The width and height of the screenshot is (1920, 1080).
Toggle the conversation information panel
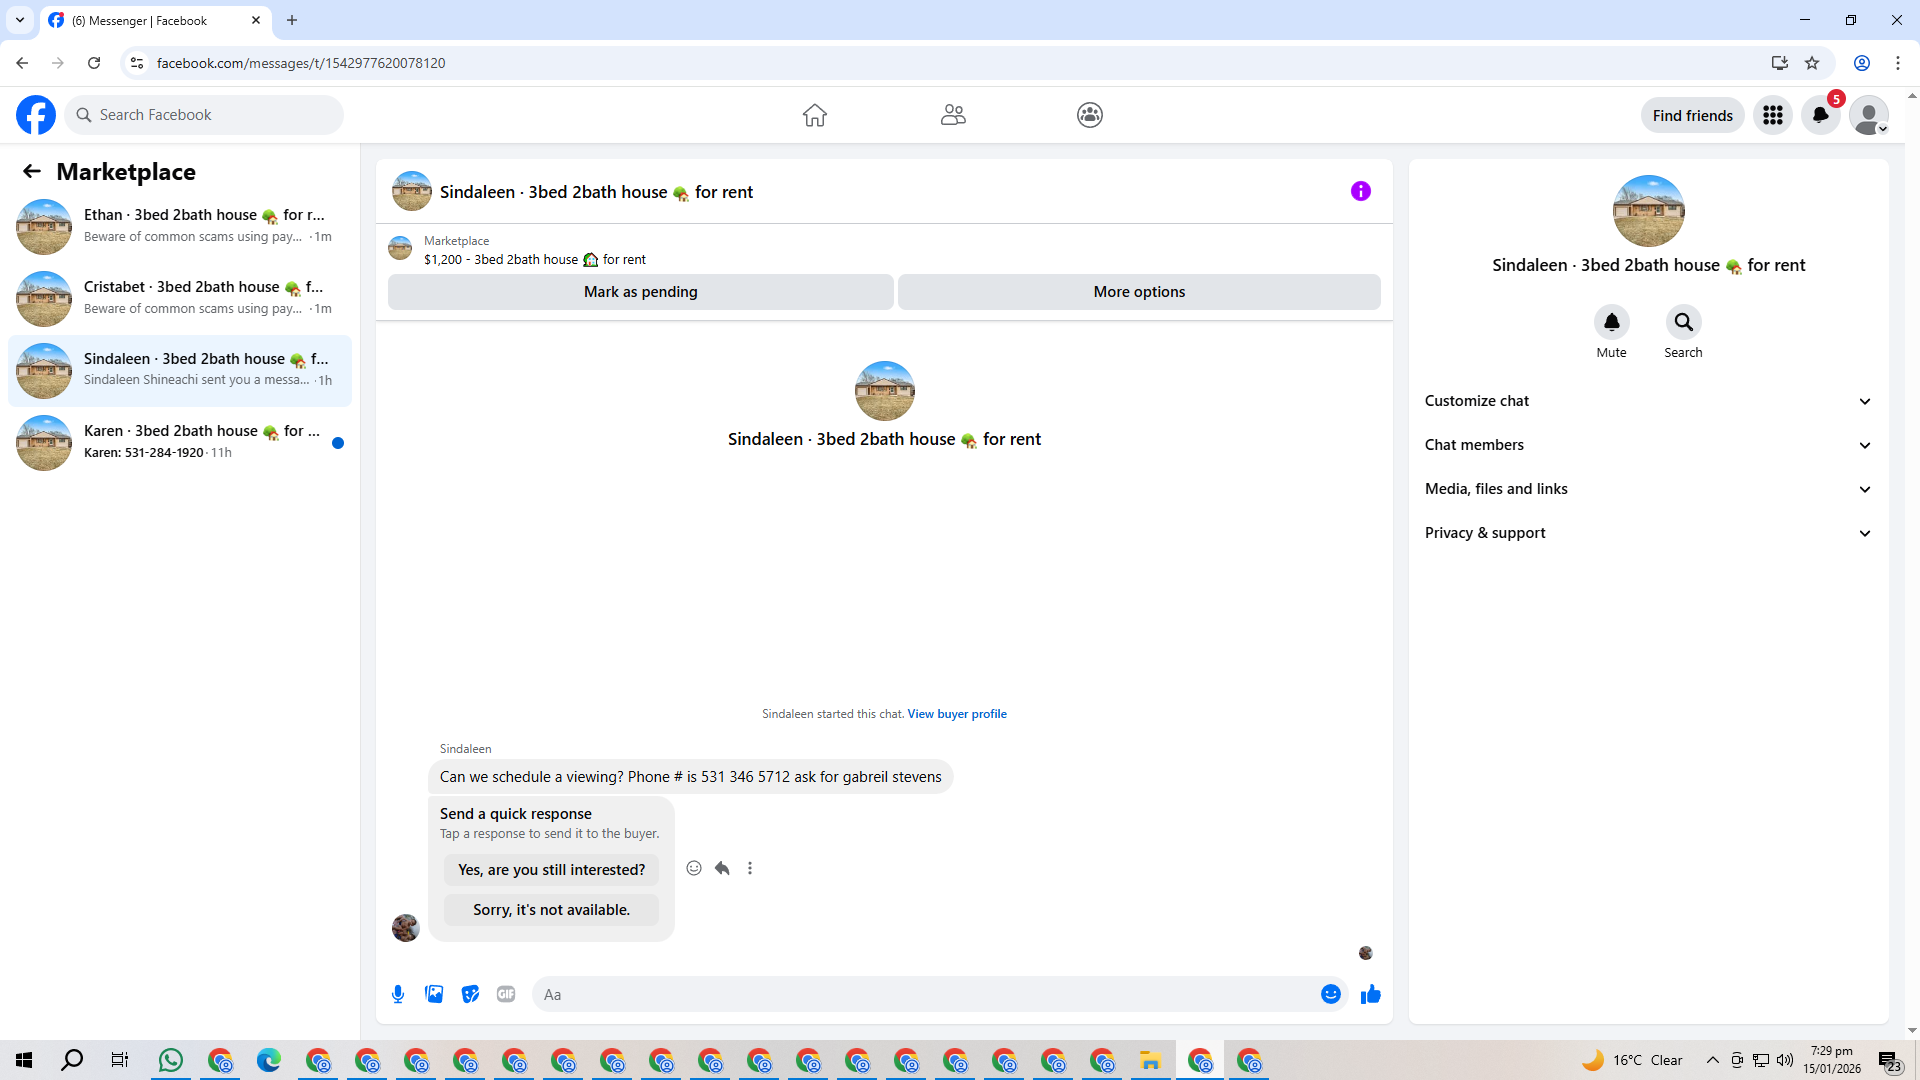(x=1360, y=191)
